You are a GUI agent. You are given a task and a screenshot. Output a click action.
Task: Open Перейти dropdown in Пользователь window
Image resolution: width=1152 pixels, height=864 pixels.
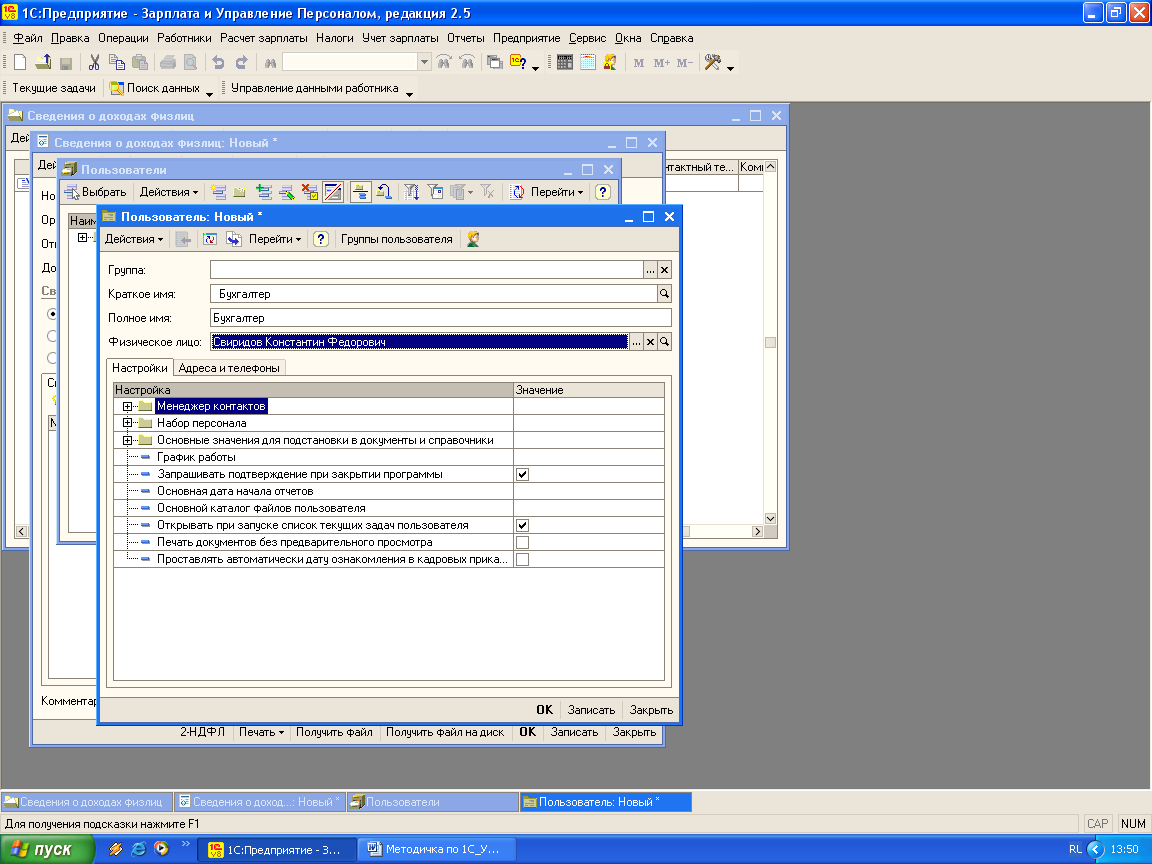click(275, 239)
